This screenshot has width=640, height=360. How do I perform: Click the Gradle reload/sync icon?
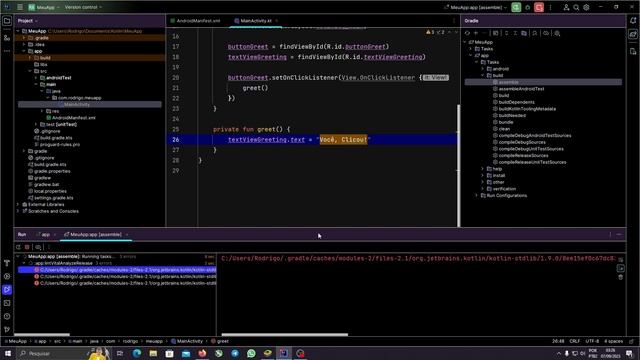(x=467, y=33)
